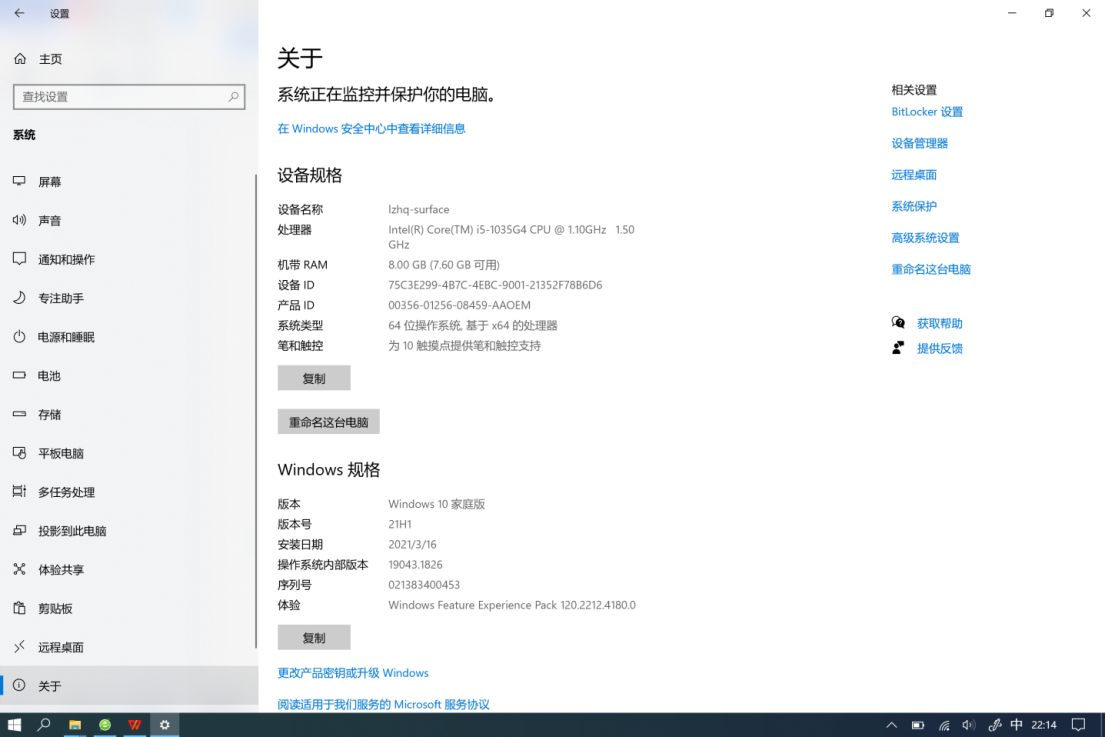The height and width of the screenshot is (737, 1106).
Task: Open WPS Office from the taskbar
Action: pyautogui.click(x=135, y=725)
